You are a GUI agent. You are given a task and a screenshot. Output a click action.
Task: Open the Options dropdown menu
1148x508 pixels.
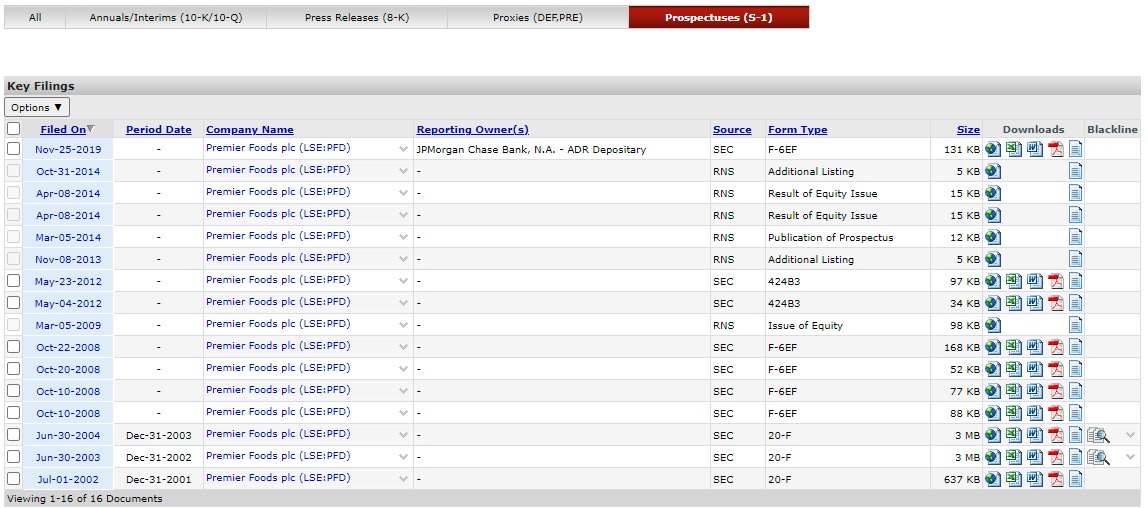pyautogui.click(x=37, y=107)
